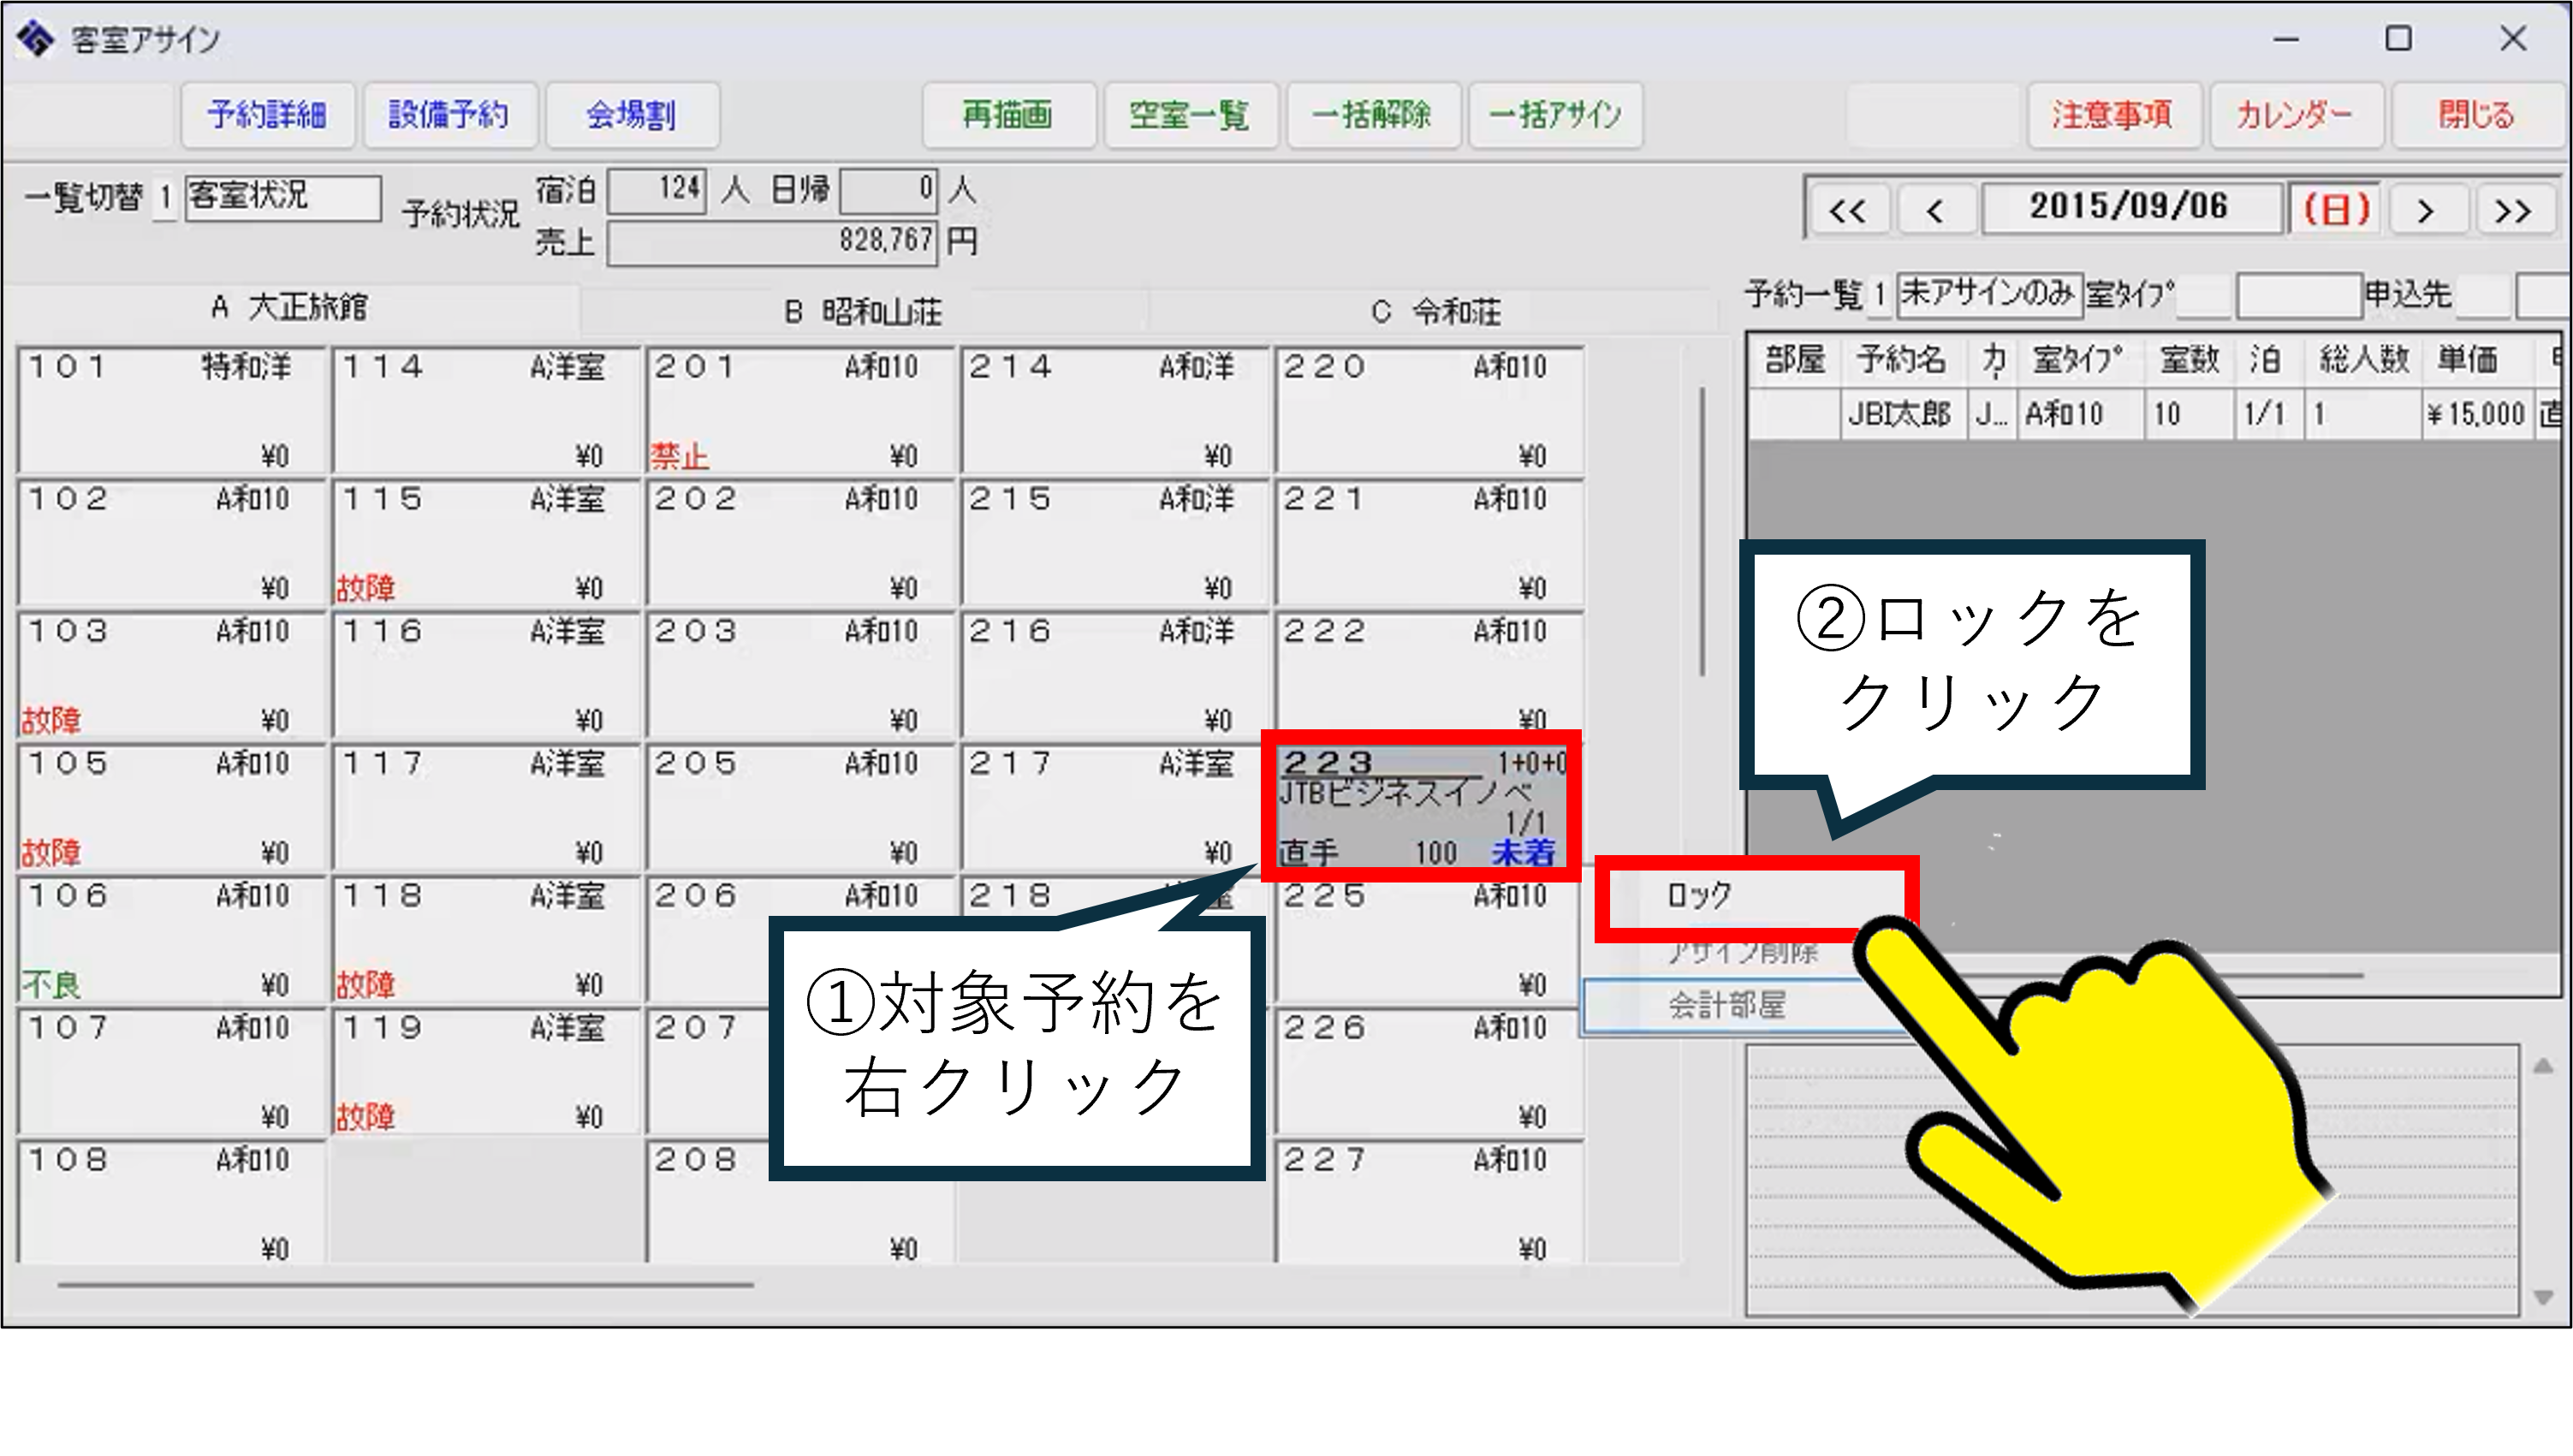Select ロック in the context menu
Screen dimensions: 2573x1456
(1700, 896)
